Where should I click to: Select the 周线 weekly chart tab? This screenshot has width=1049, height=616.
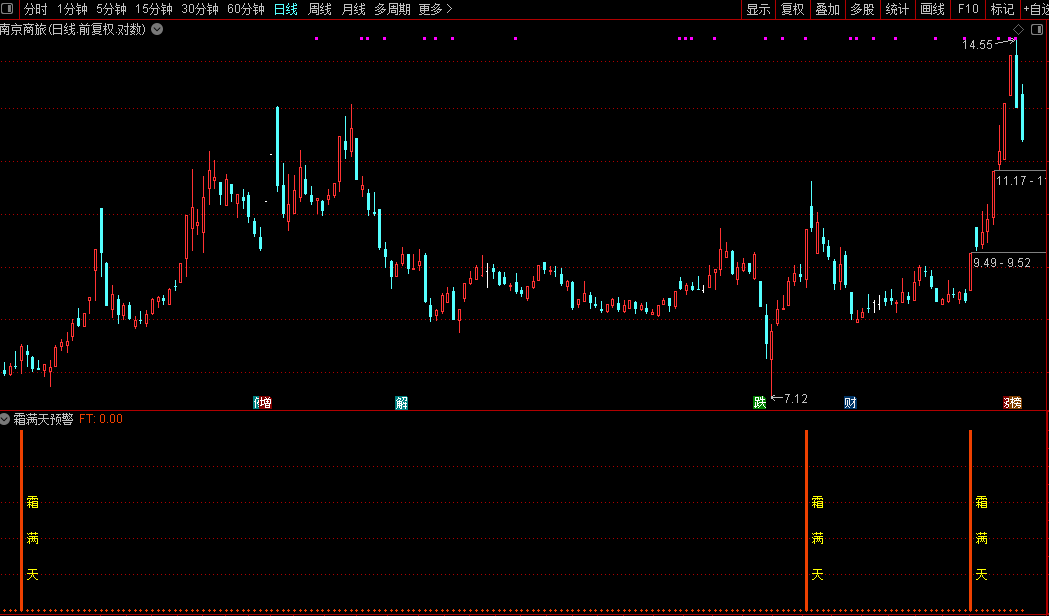(320, 9)
